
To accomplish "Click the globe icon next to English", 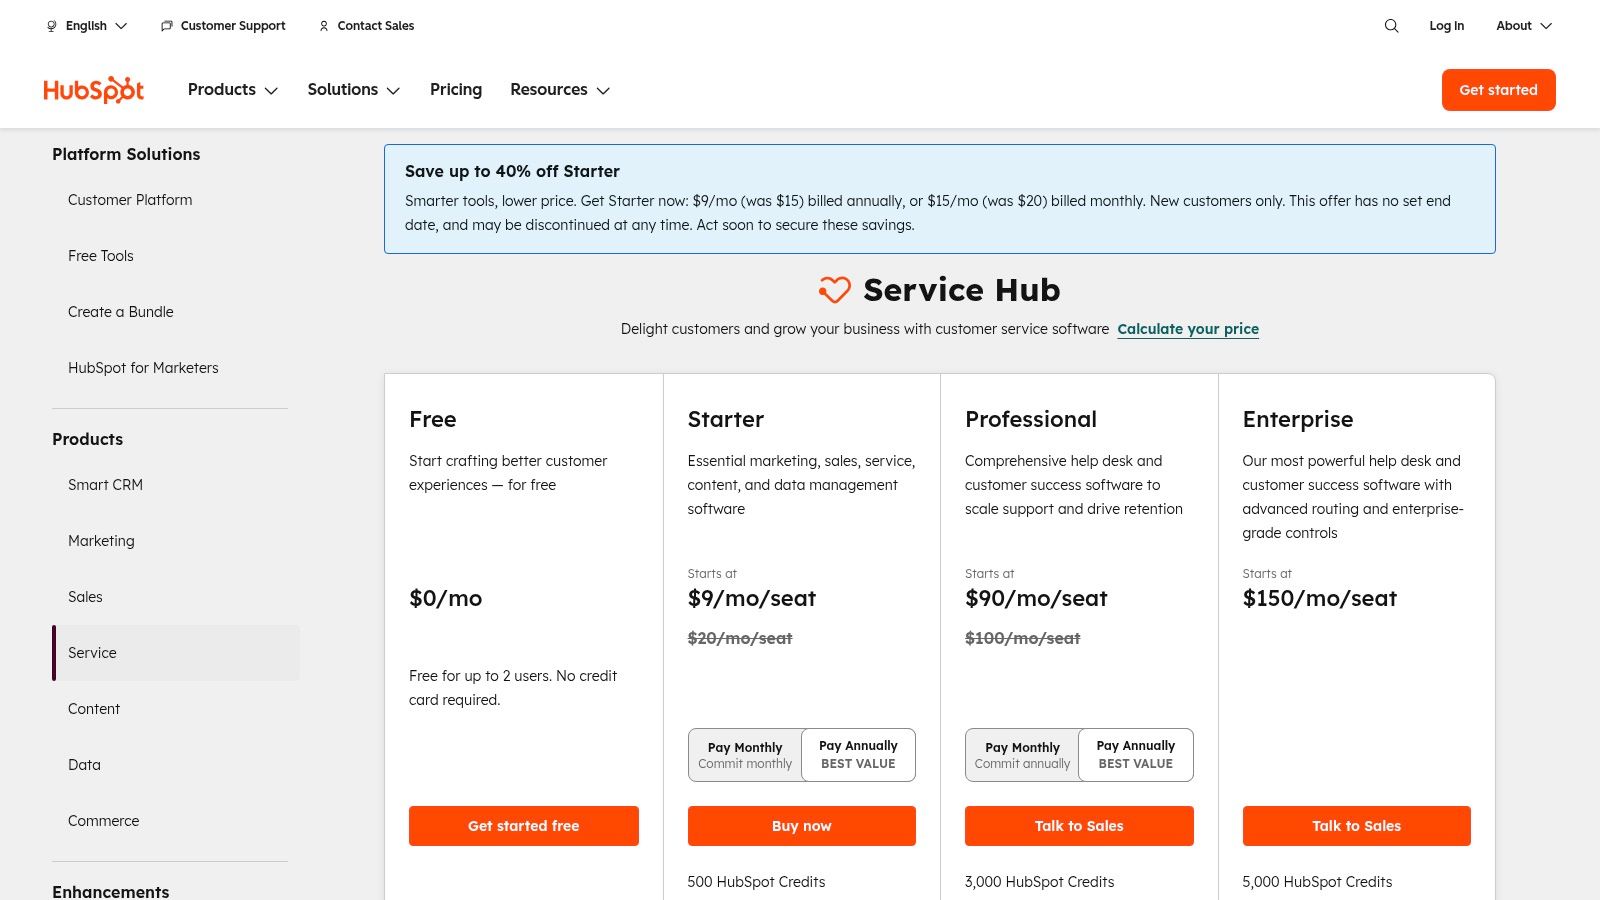I will click(x=51, y=26).
